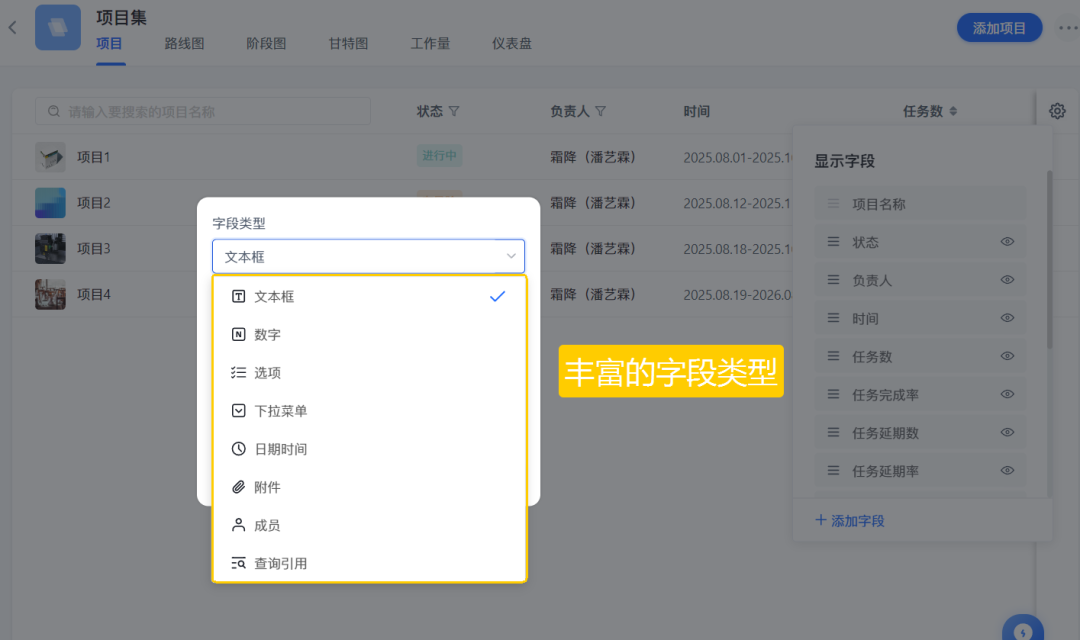Click the back arrow next to 项目集
The width and height of the screenshot is (1080, 640).
click(13, 28)
